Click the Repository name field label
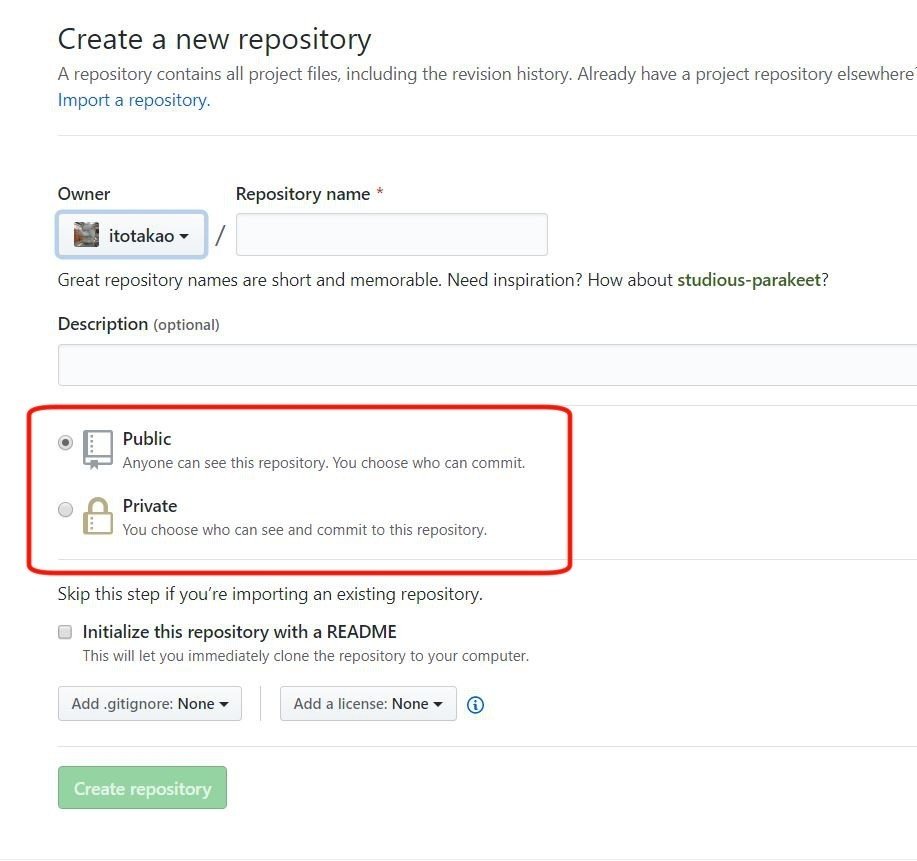Viewport: 917px width, 861px height. 303,194
